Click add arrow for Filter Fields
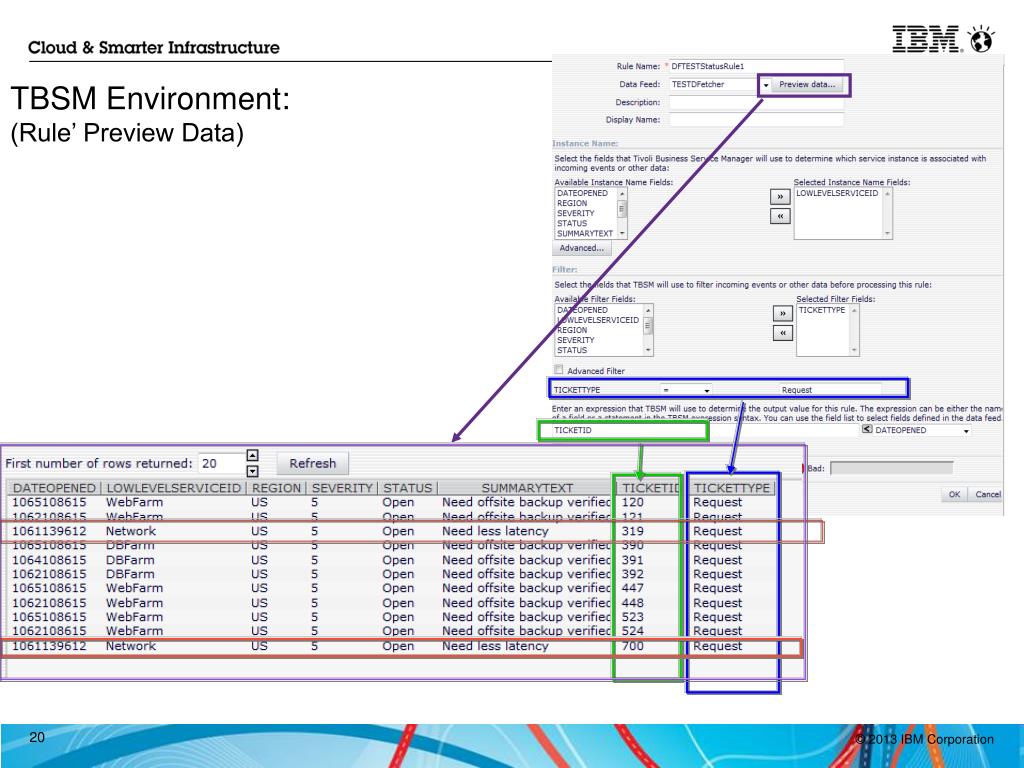 click(x=783, y=314)
